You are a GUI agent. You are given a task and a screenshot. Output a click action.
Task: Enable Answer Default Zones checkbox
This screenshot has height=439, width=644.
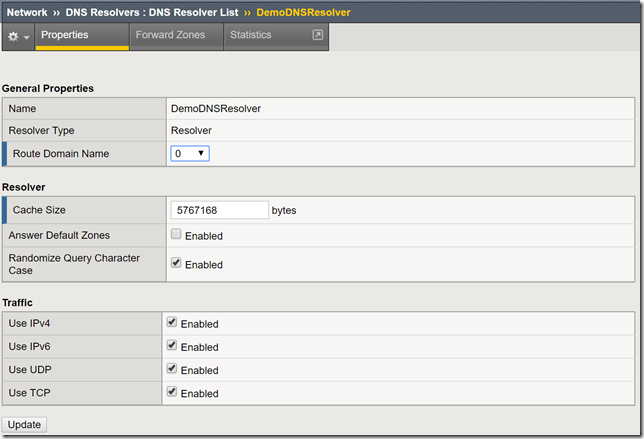tap(176, 234)
